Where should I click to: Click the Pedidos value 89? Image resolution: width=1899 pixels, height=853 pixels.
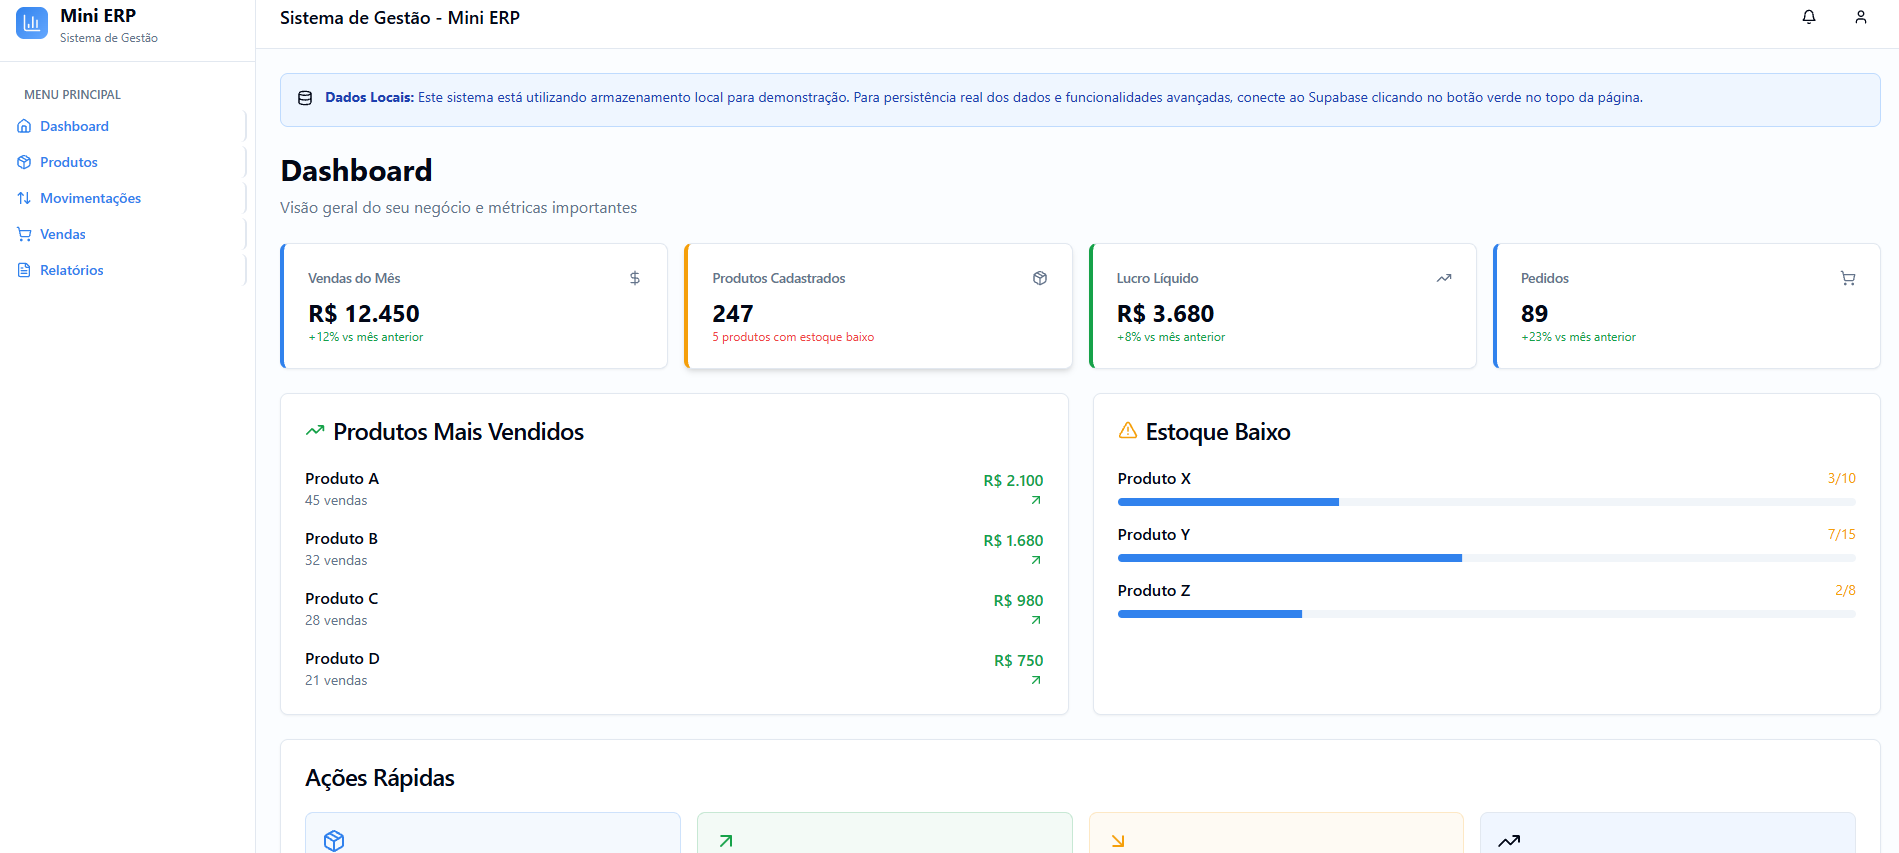pos(1534,314)
